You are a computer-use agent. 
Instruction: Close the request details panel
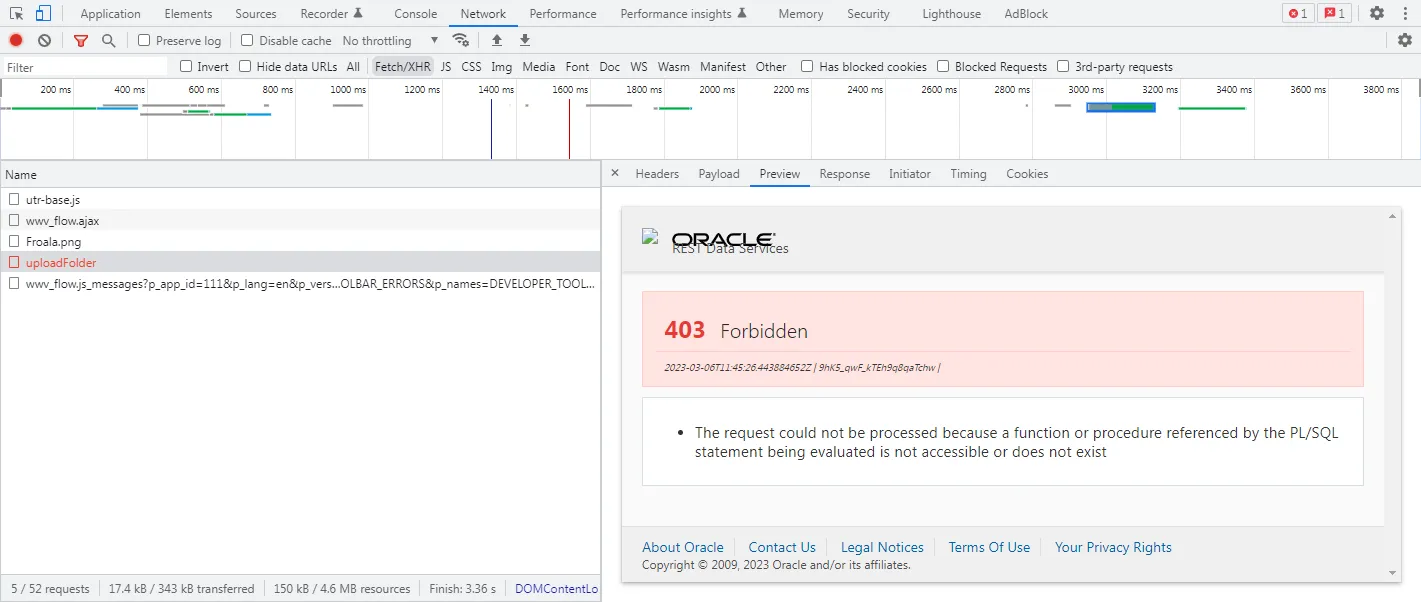(x=615, y=173)
